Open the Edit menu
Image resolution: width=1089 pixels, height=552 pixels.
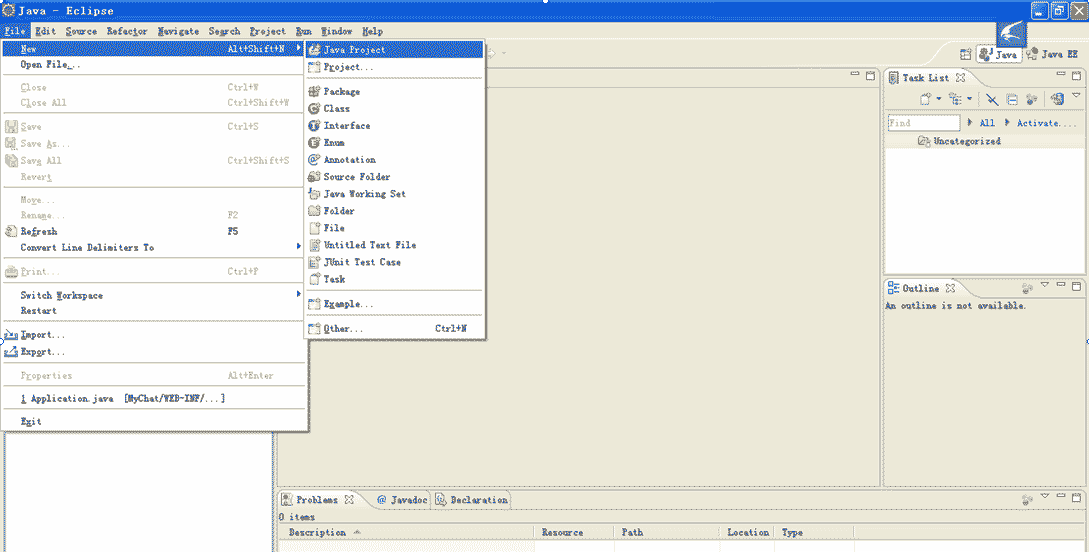coord(45,31)
